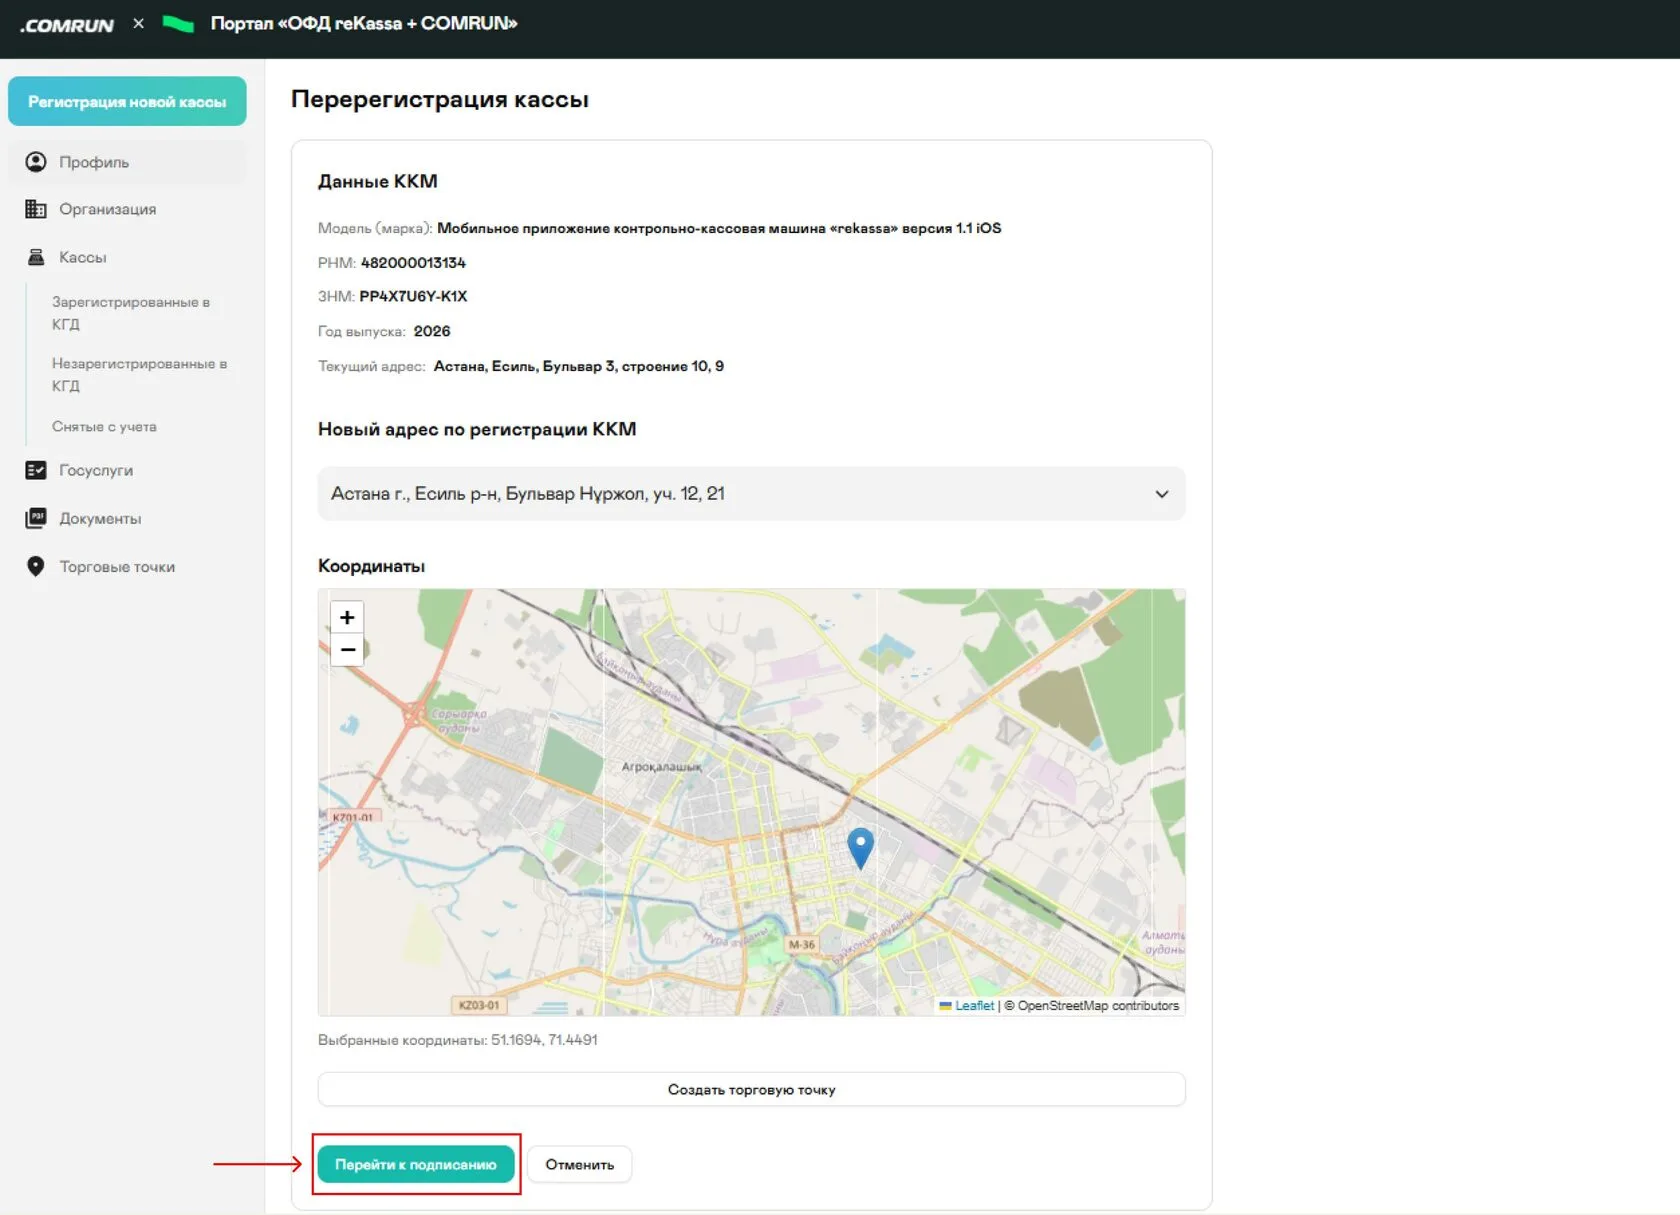Click the green reKassa flag logo
Image resolution: width=1680 pixels, height=1215 pixels.
point(178,24)
